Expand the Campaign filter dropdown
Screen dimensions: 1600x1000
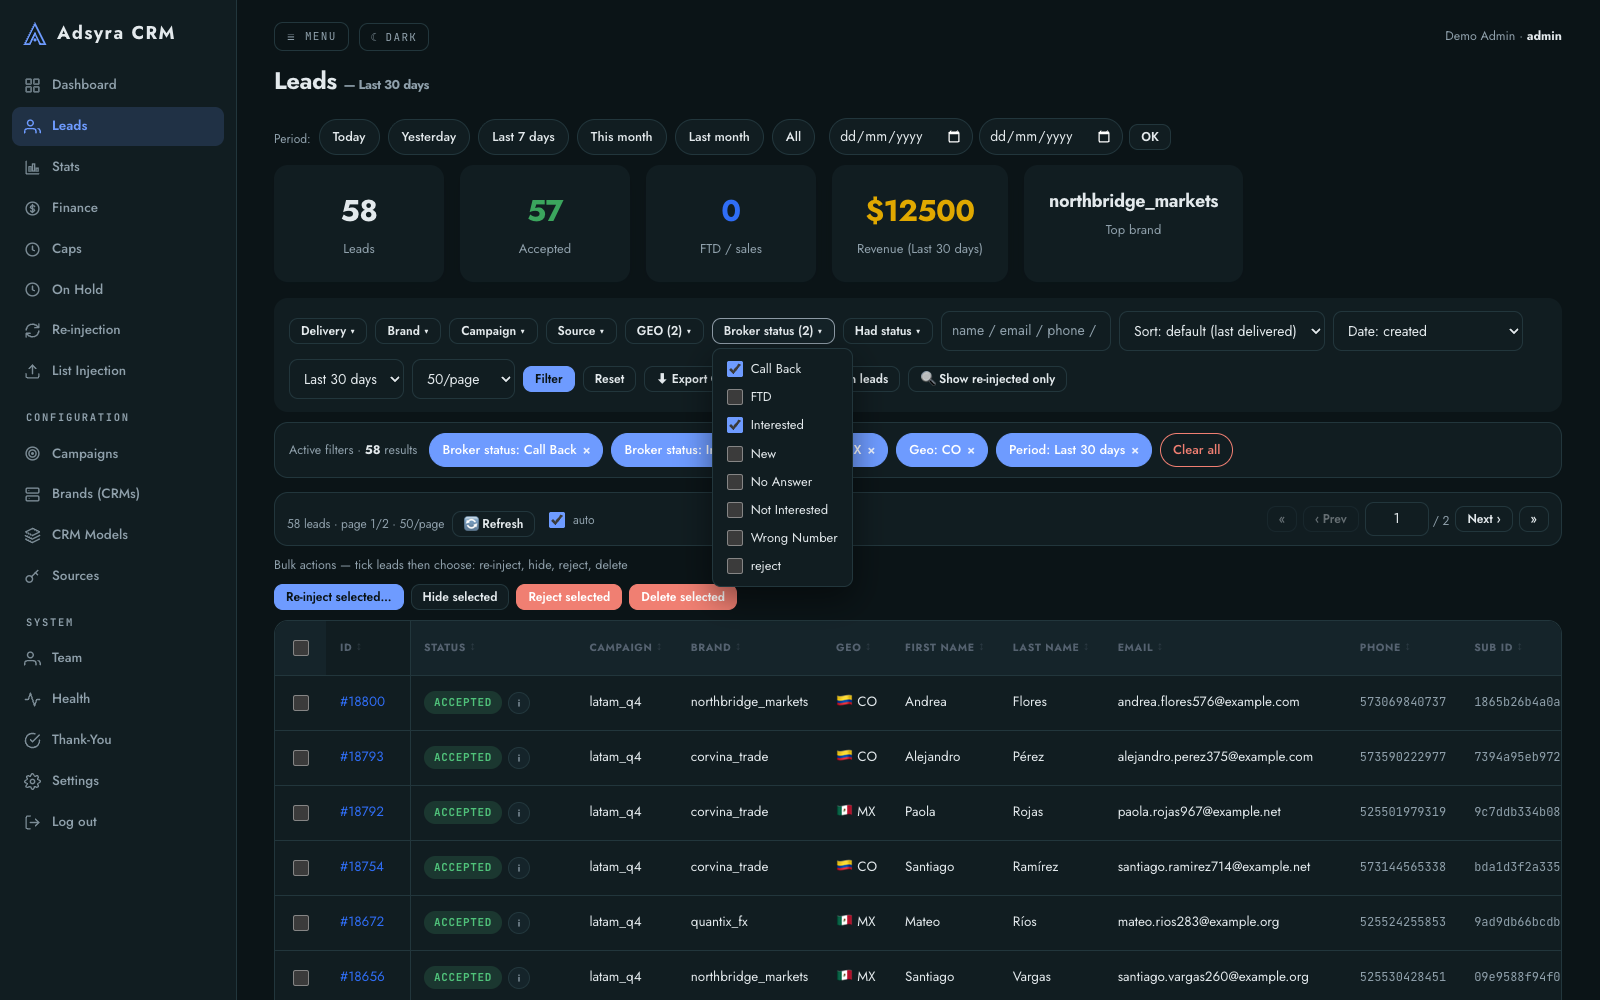point(493,331)
